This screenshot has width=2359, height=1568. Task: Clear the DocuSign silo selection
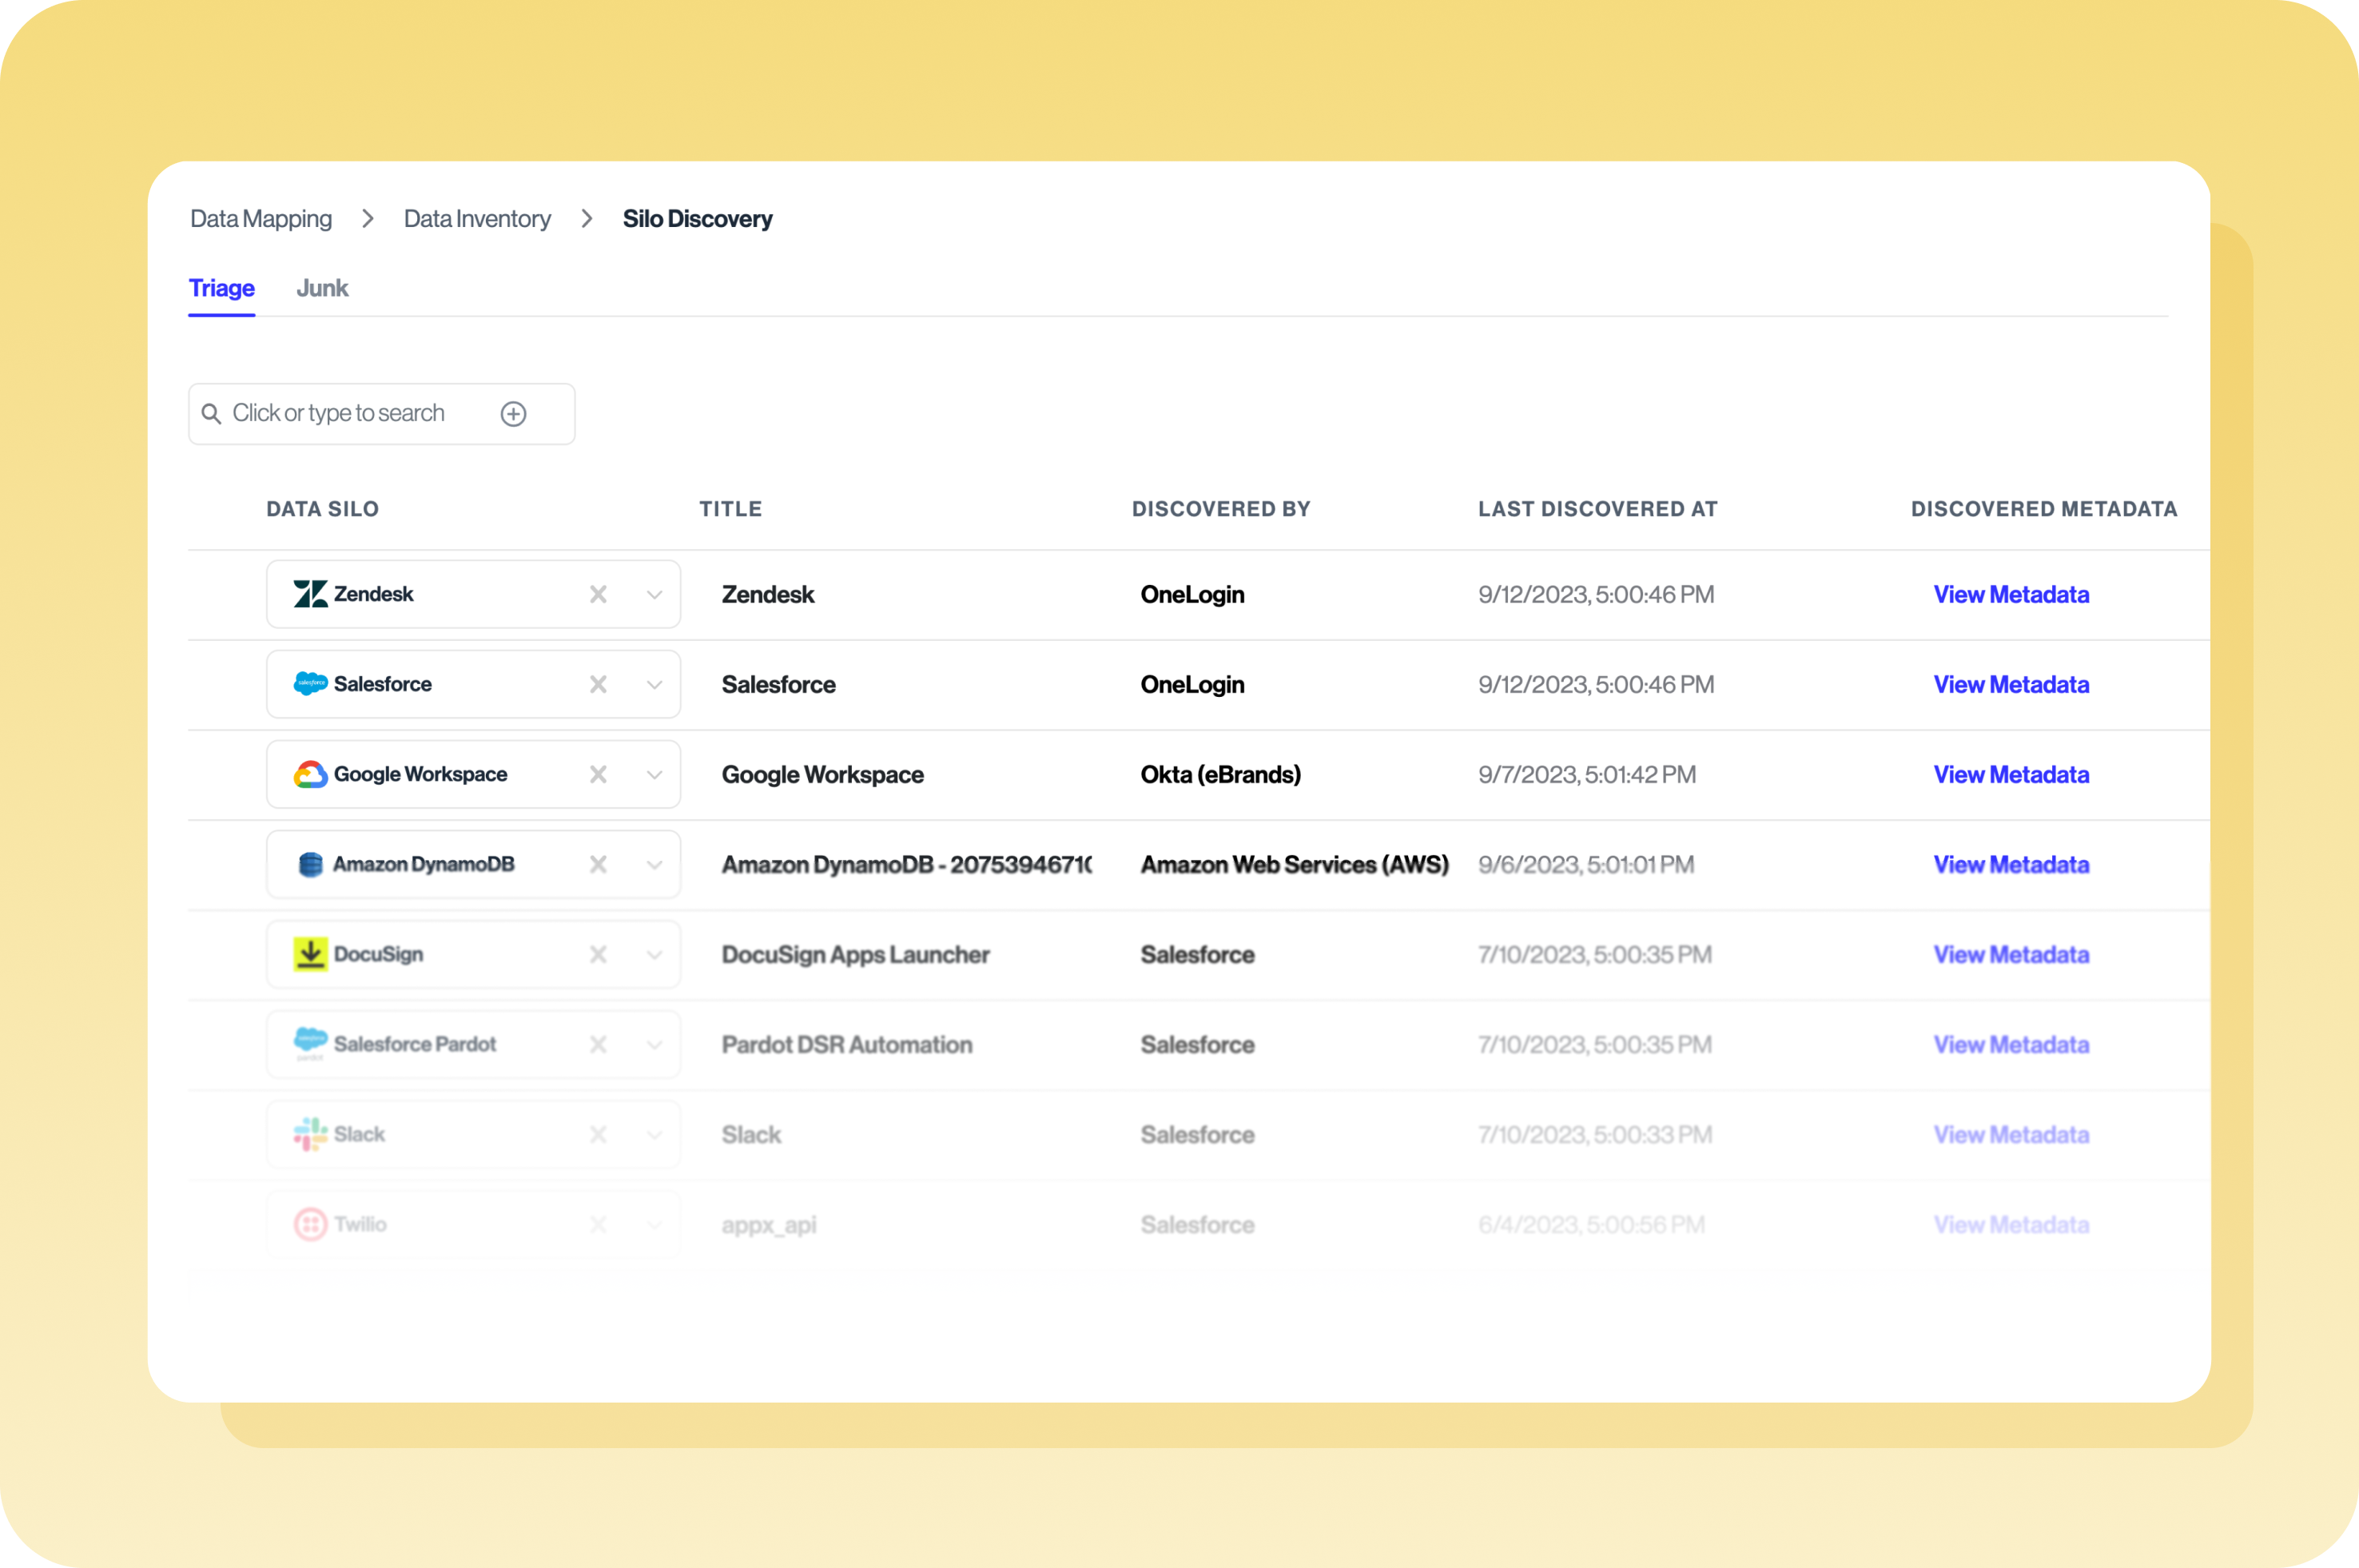click(x=598, y=954)
